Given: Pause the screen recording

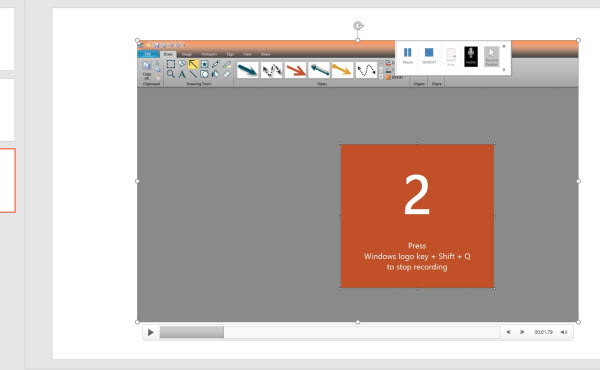Looking at the screenshot, I should 408,55.
